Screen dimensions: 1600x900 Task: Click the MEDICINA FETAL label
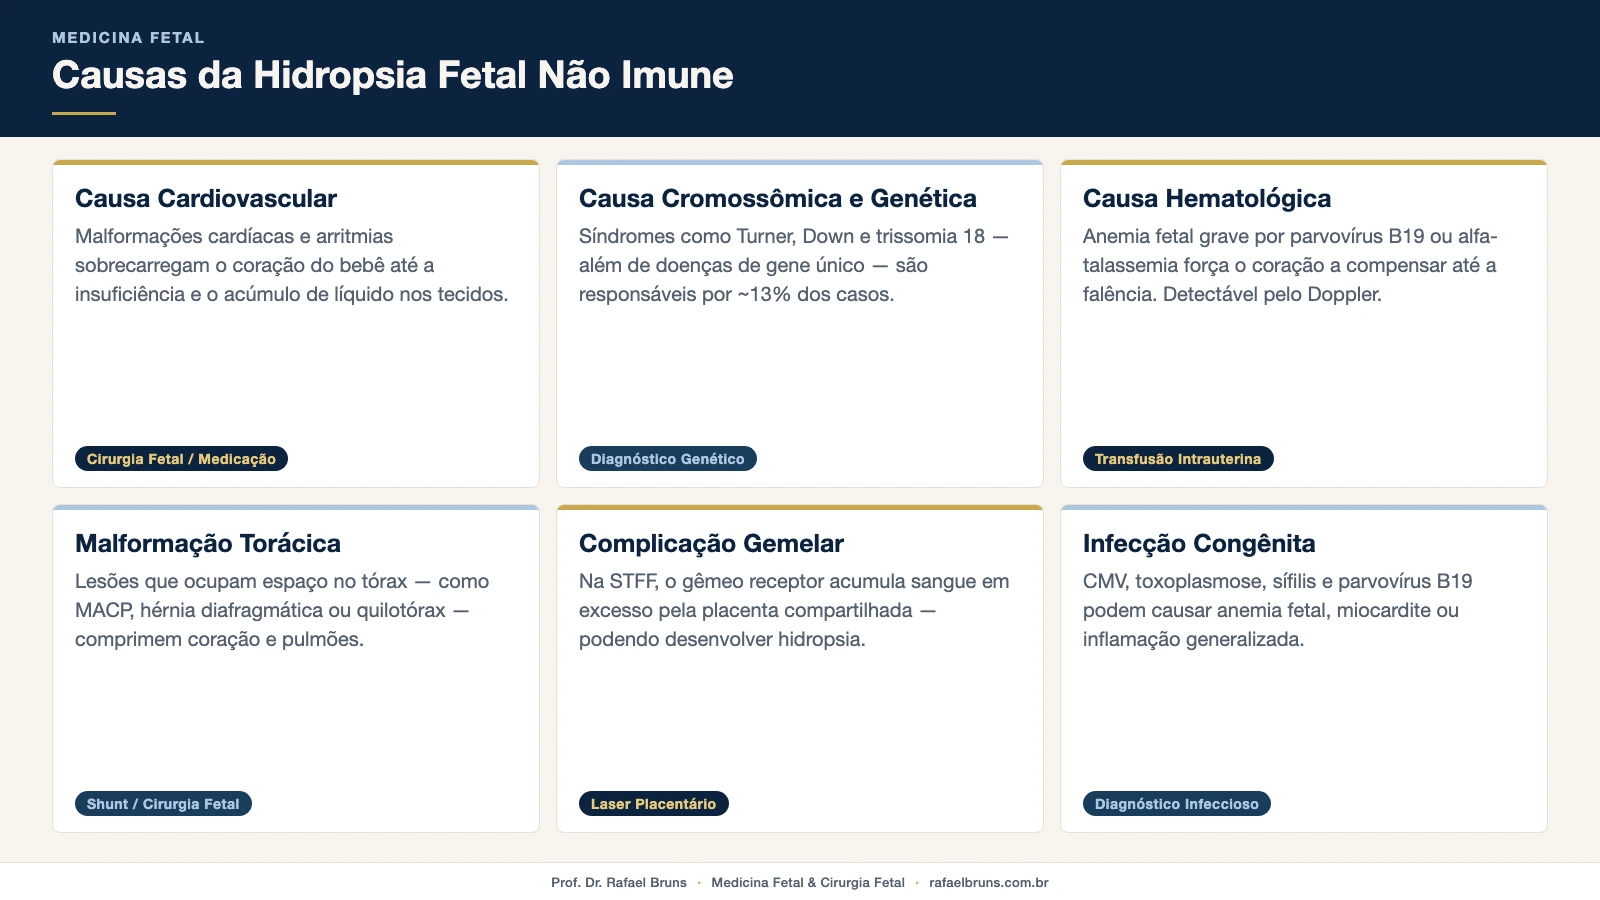point(129,37)
